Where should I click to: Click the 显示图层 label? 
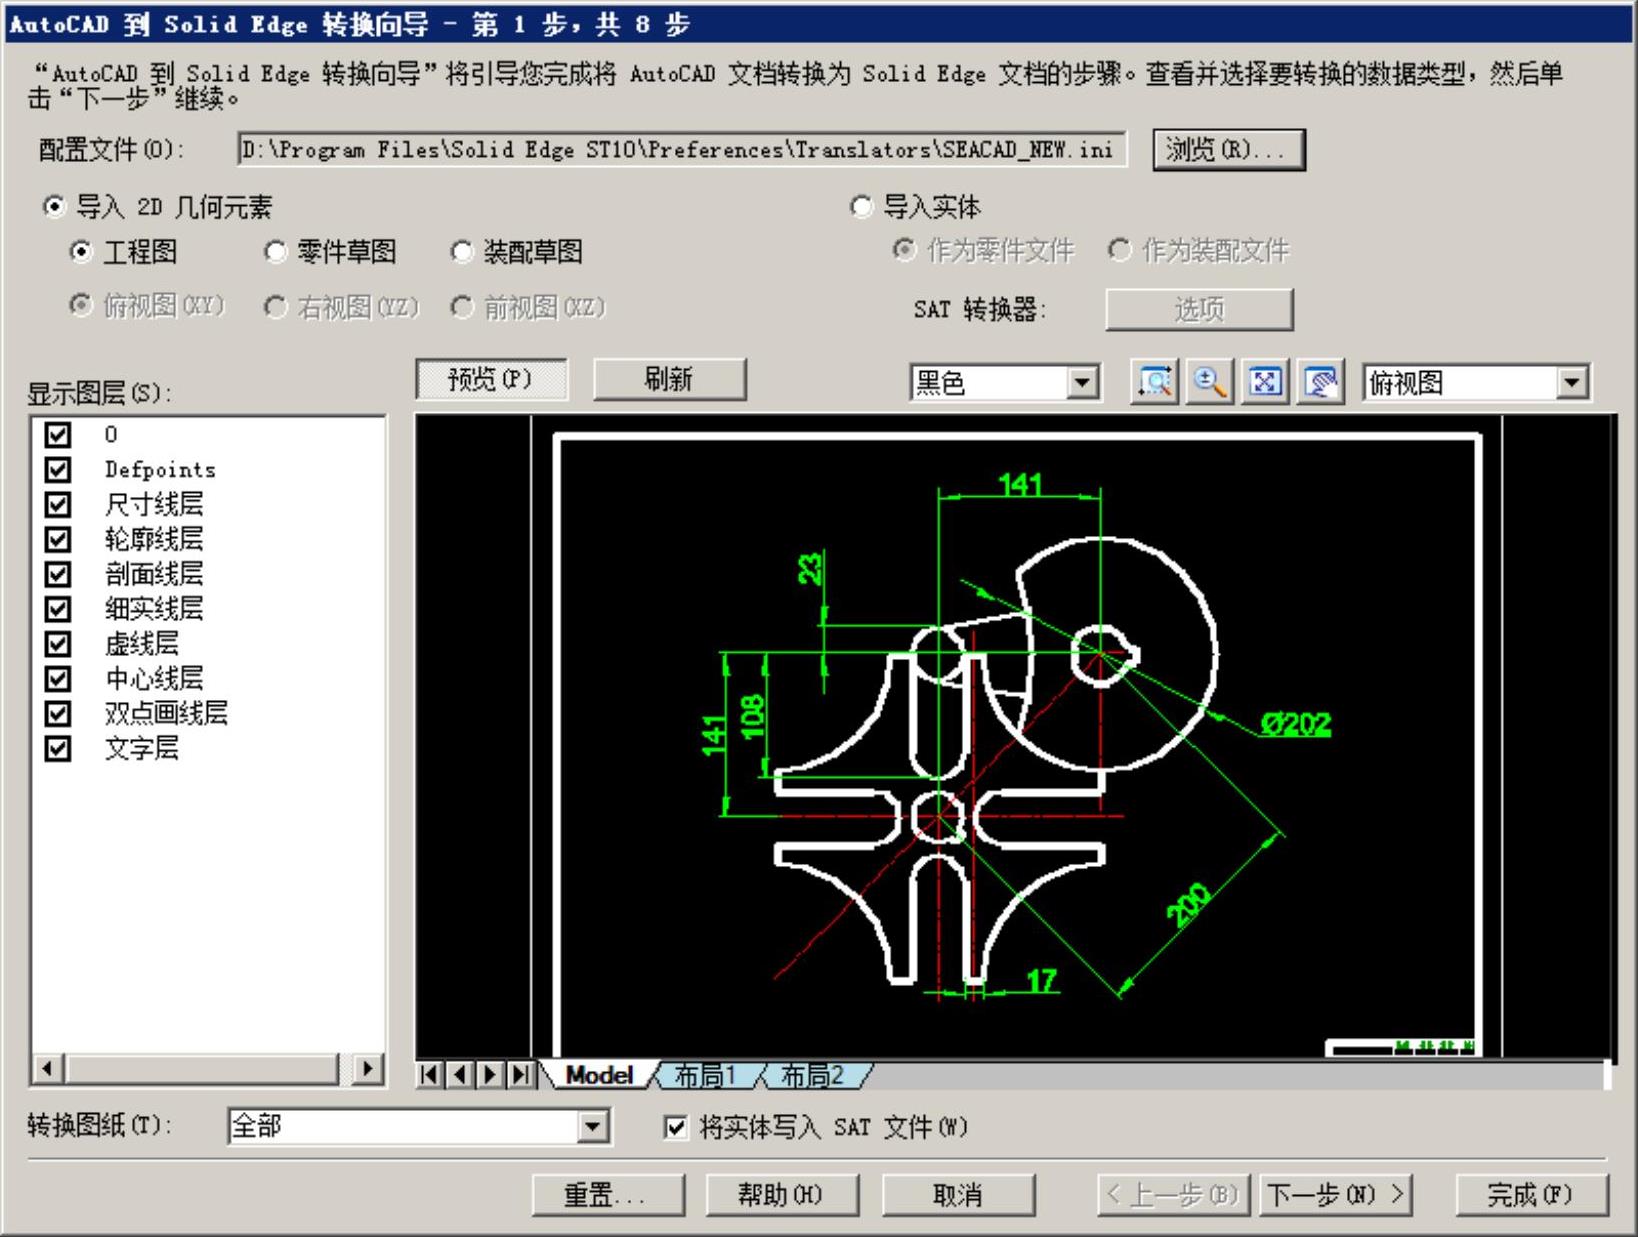100,393
